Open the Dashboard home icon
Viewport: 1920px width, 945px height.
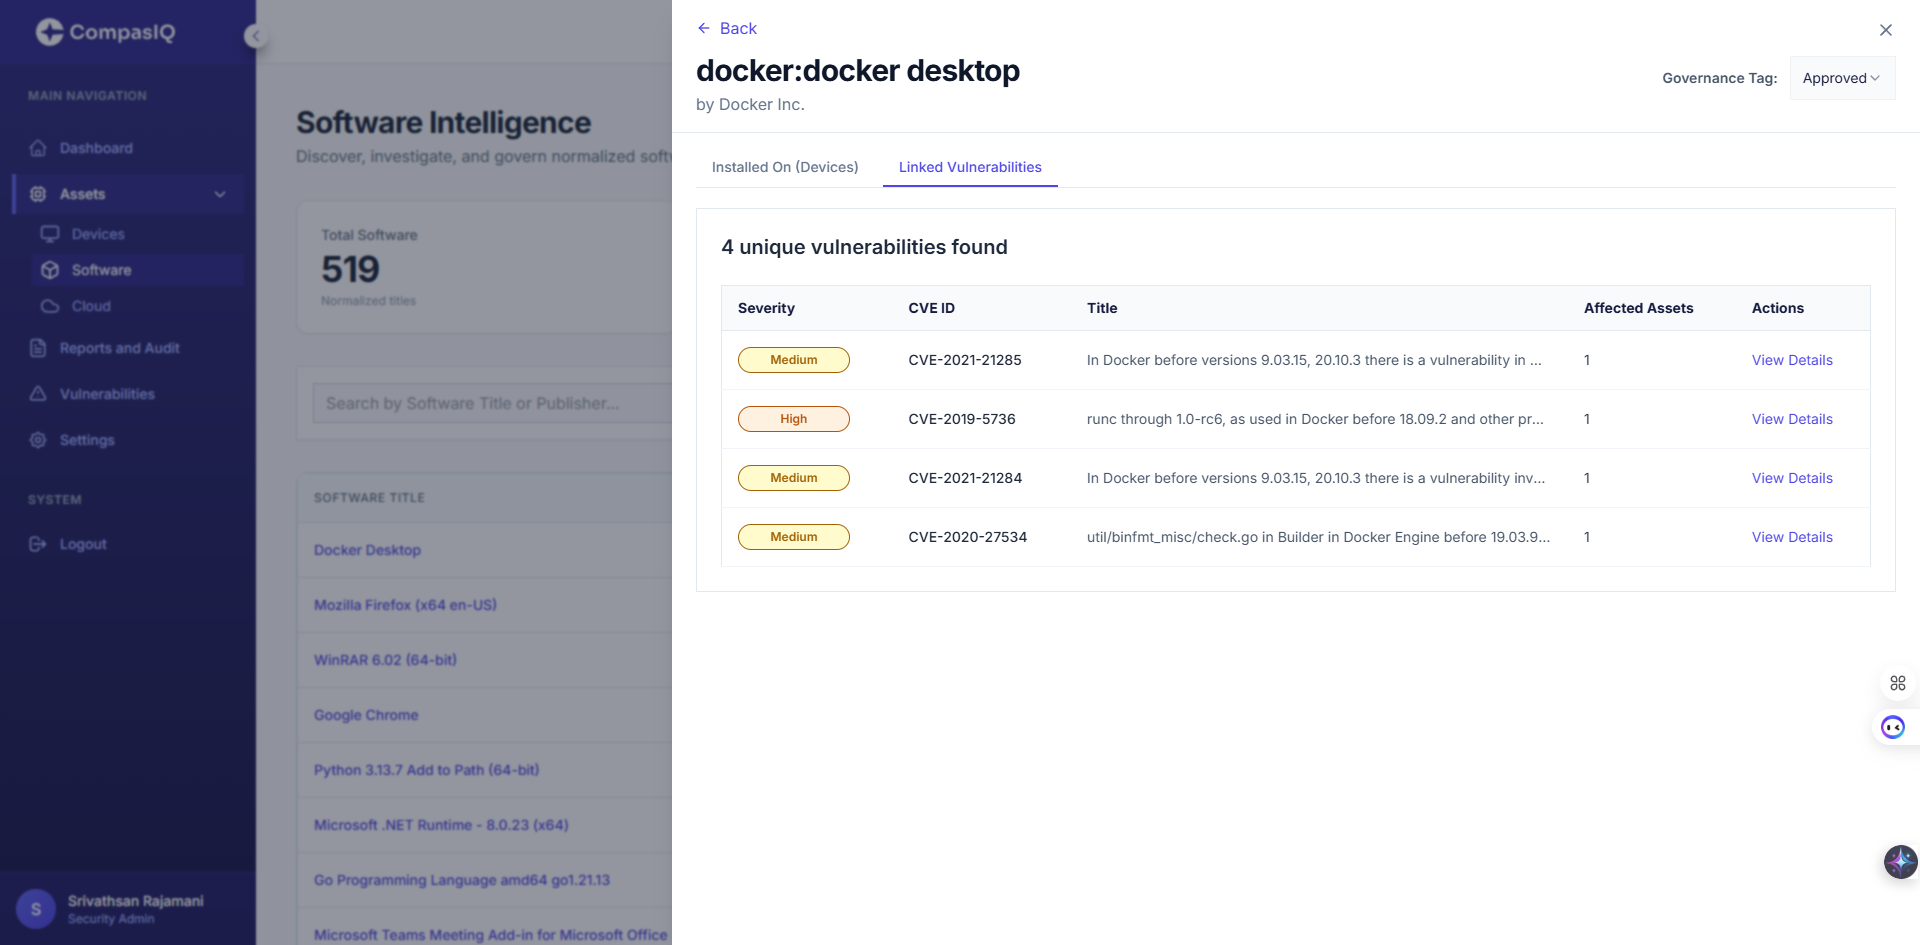(38, 148)
